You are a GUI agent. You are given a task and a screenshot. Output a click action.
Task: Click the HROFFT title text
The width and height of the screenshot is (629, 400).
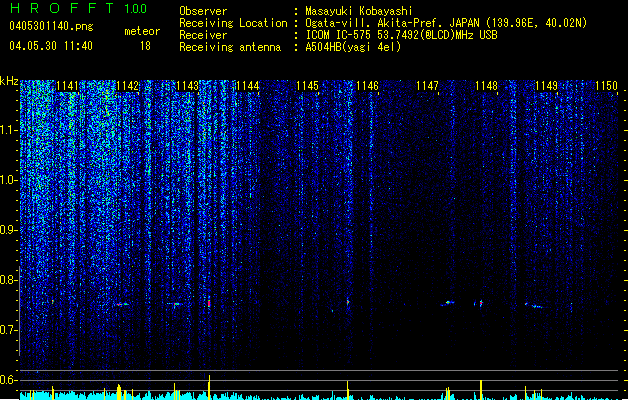pyautogui.click(x=62, y=8)
